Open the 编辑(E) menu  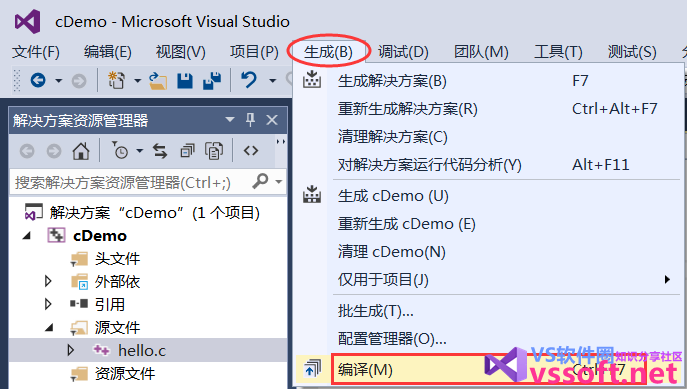(x=107, y=52)
